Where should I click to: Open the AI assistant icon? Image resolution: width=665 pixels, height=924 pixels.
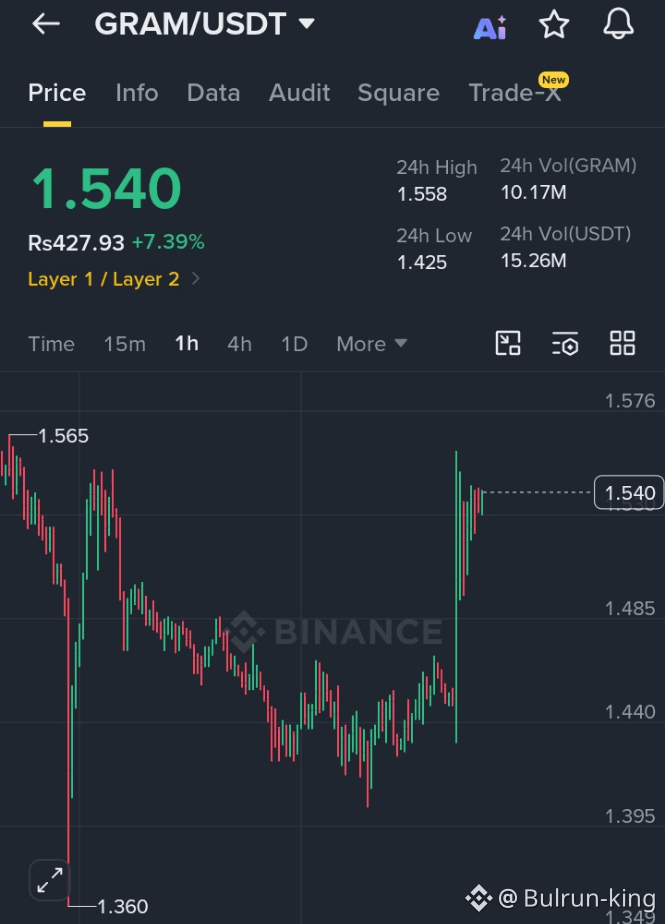490,27
